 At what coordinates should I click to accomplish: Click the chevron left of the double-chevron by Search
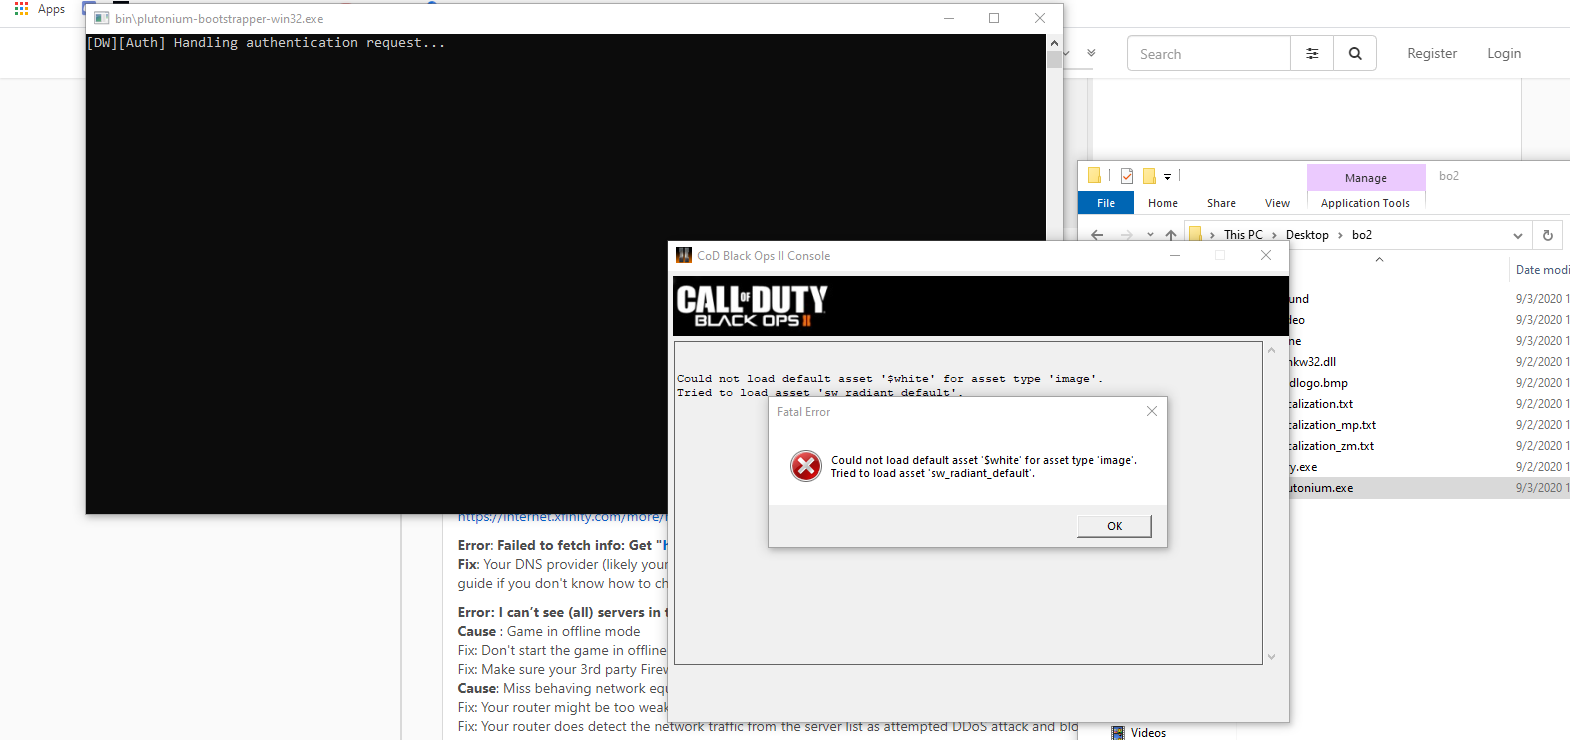click(x=1066, y=53)
